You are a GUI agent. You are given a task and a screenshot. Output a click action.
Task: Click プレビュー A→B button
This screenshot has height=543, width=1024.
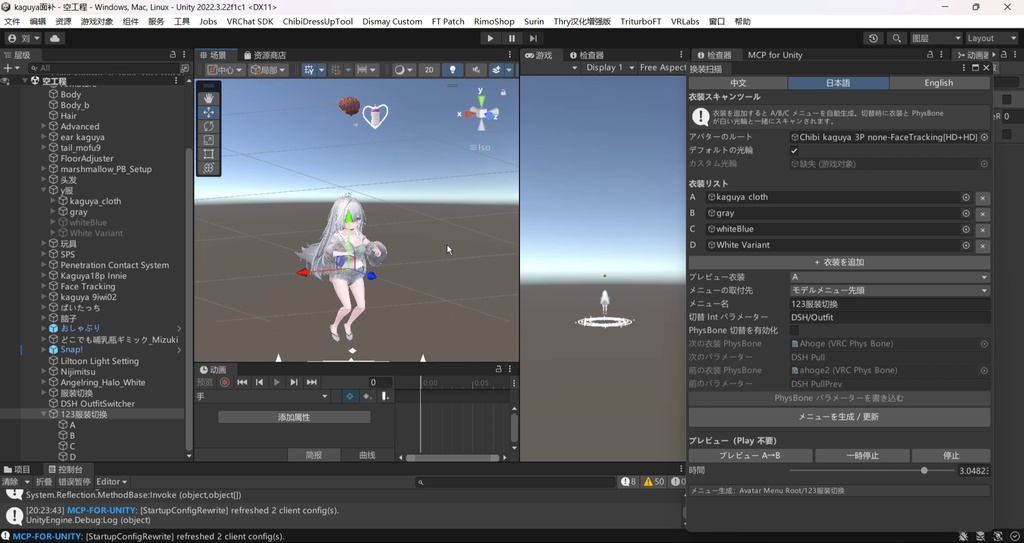tap(750, 455)
